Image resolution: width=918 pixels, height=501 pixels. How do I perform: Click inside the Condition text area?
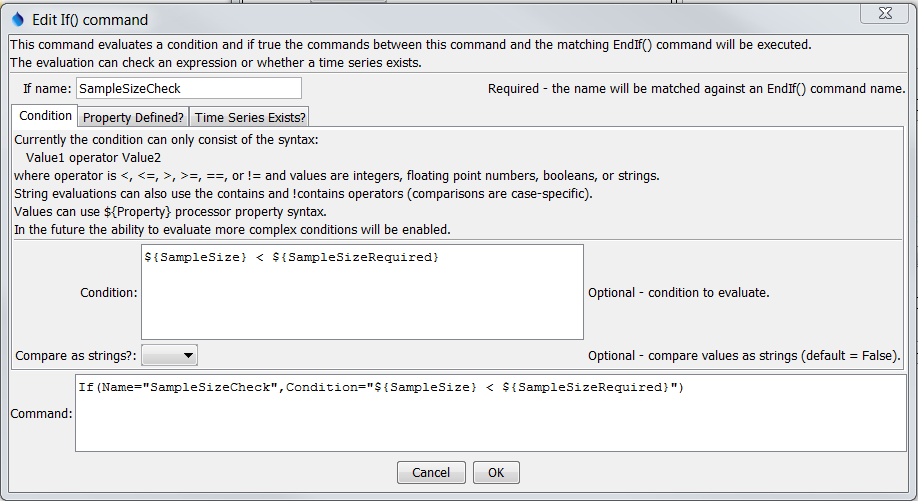362,292
